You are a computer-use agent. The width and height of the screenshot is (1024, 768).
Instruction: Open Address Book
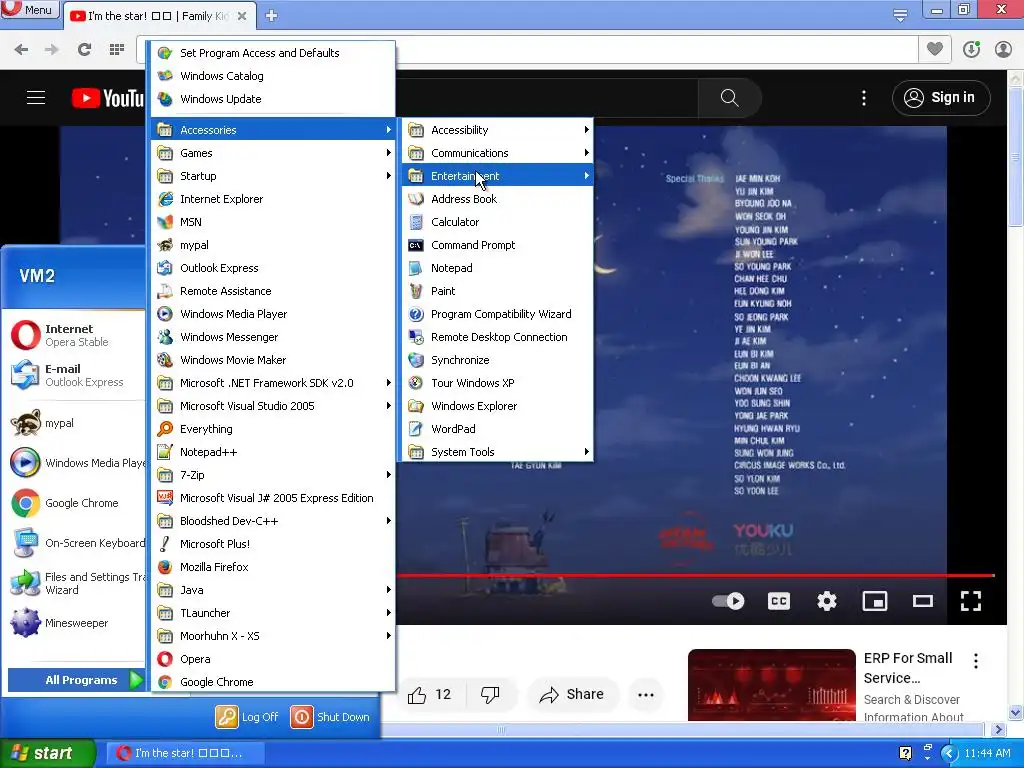coord(497,199)
